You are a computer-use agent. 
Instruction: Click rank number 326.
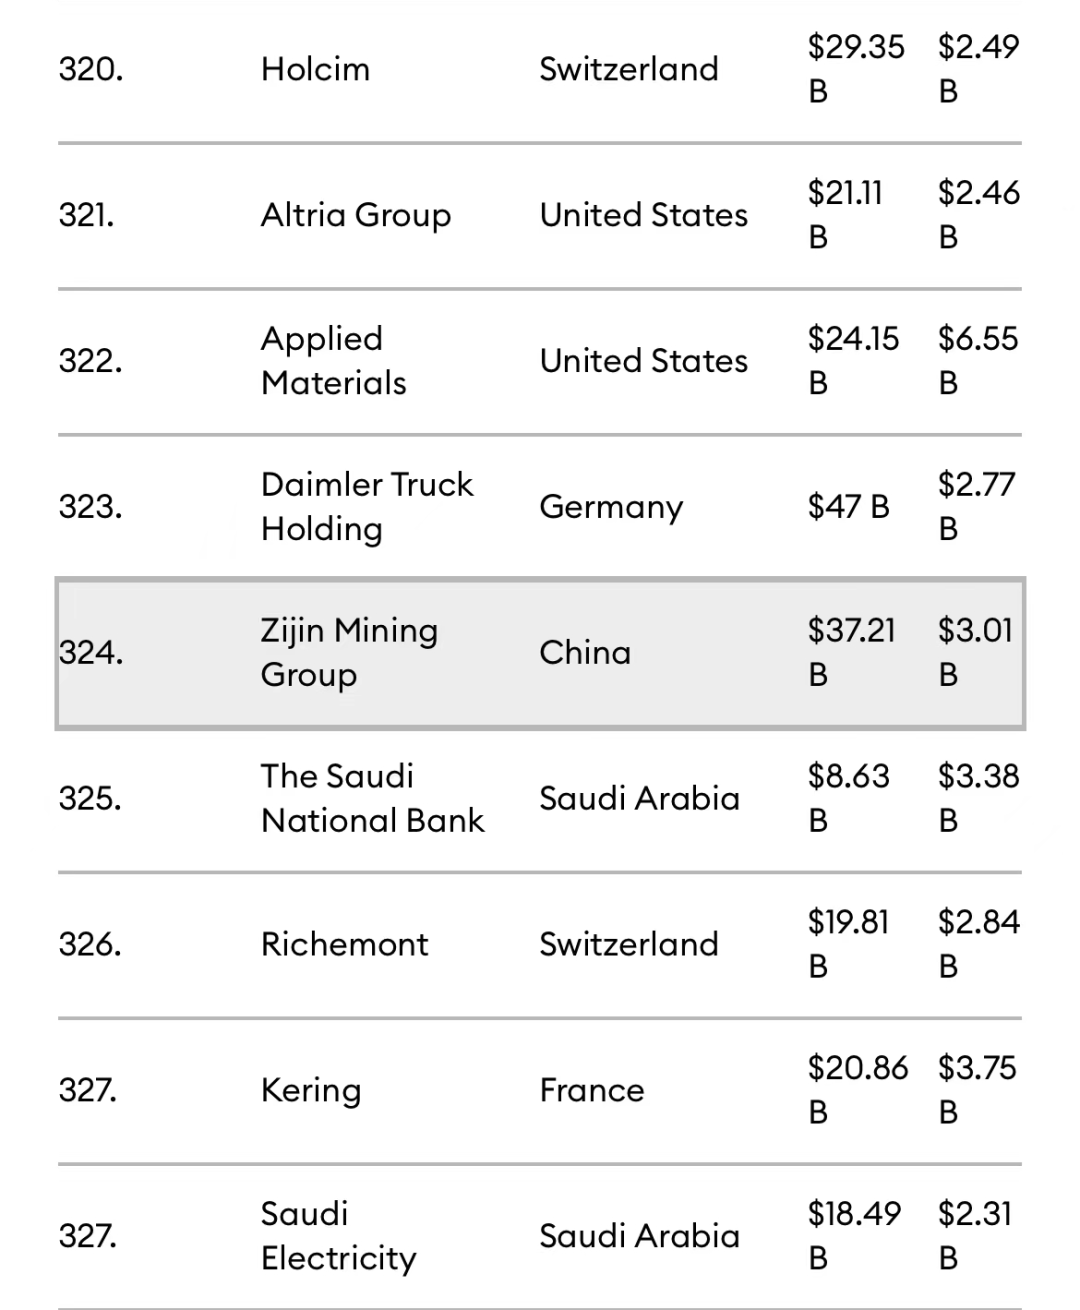pos(90,944)
